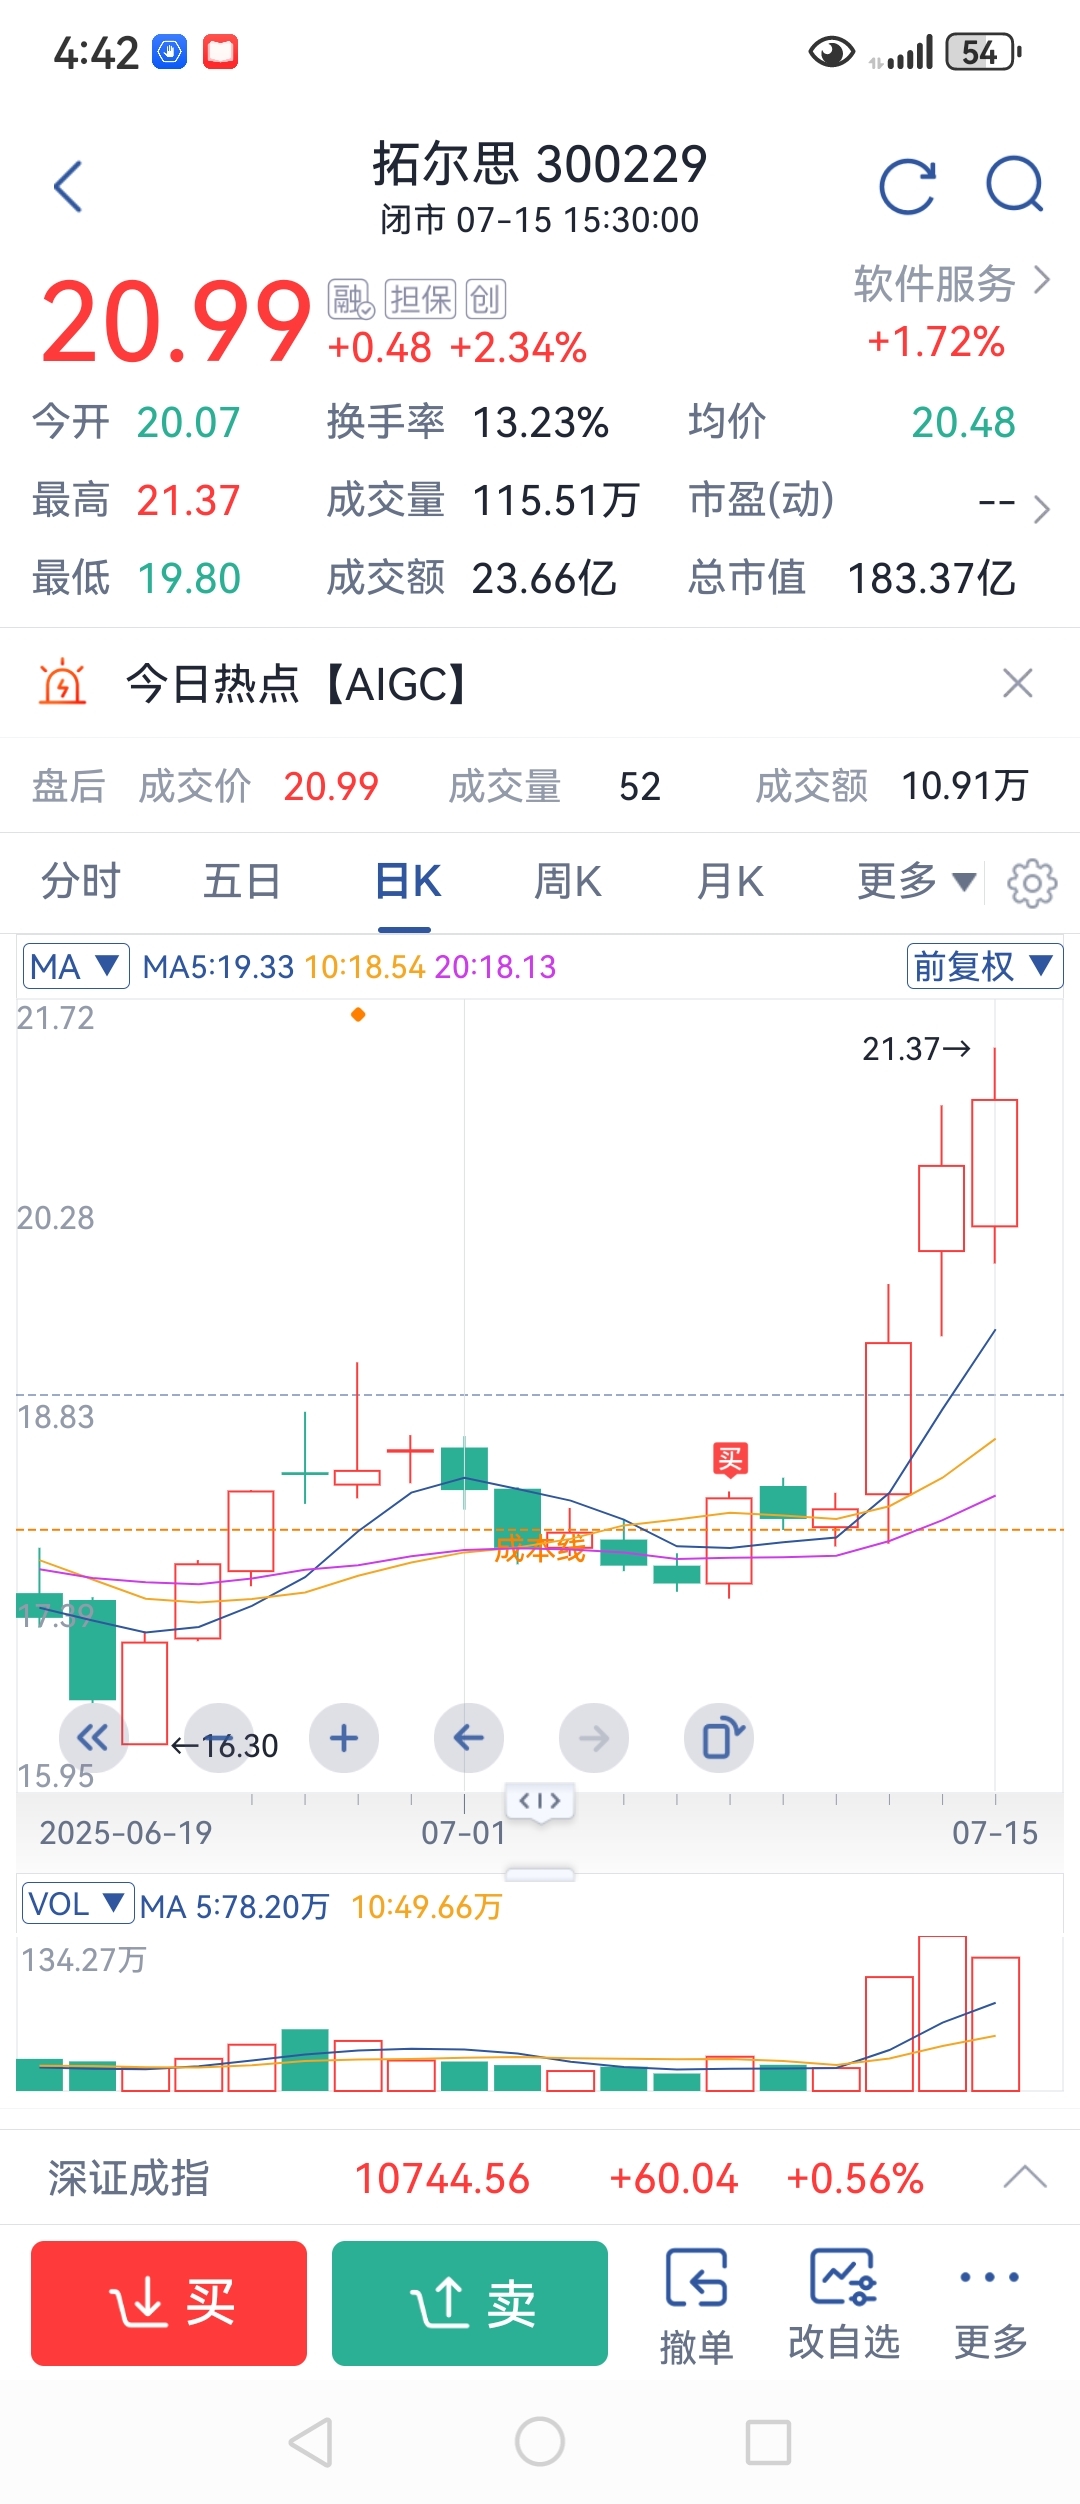This screenshot has height=2504, width=1080.
Task: Tap the 成交额 23.66亿 value
Action: click(544, 578)
